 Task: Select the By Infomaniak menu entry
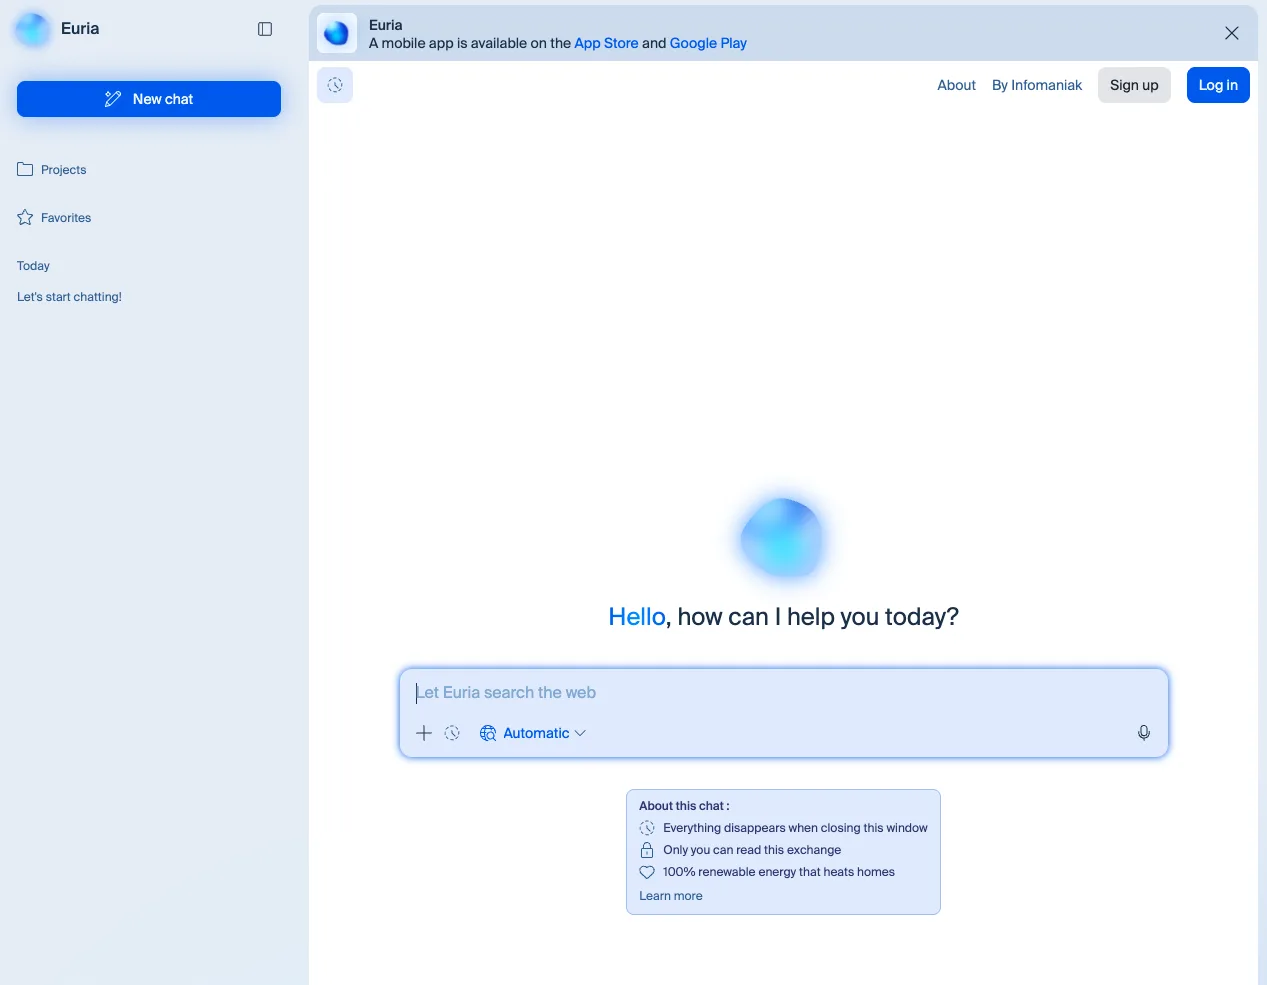pyautogui.click(x=1036, y=85)
